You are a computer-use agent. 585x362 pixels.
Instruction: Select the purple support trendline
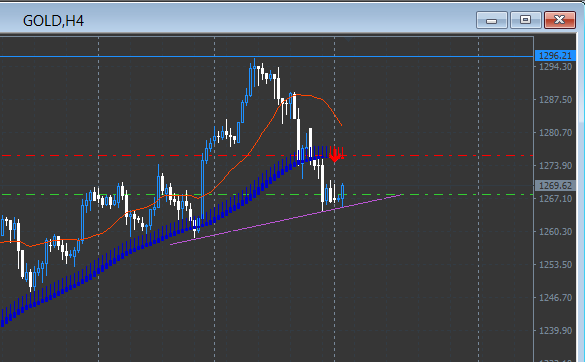click(286, 219)
